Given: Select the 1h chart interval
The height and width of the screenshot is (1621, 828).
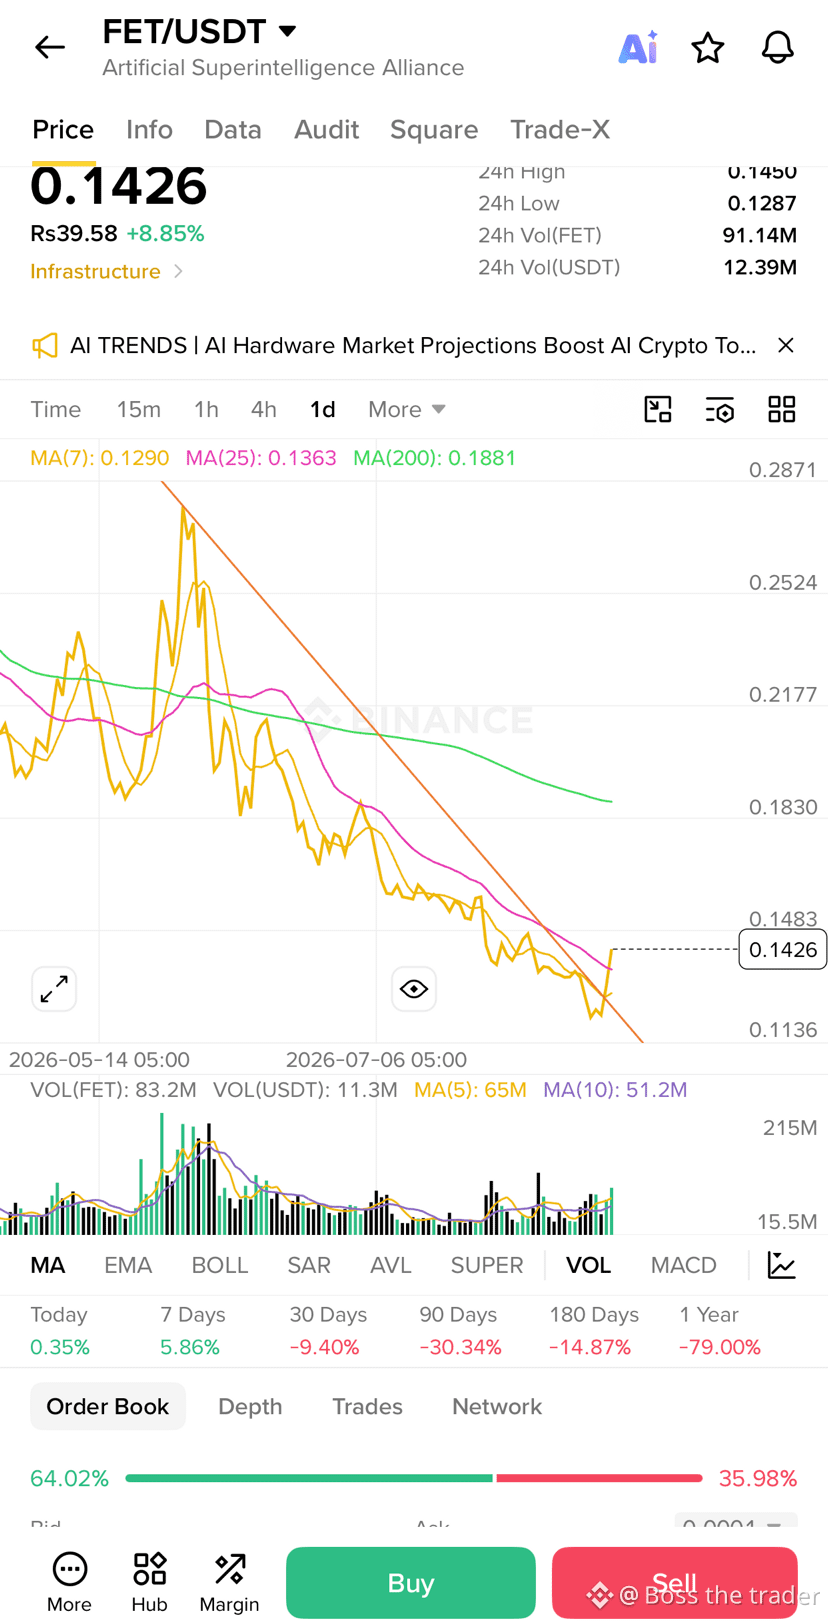Looking at the screenshot, I should [206, 410].
